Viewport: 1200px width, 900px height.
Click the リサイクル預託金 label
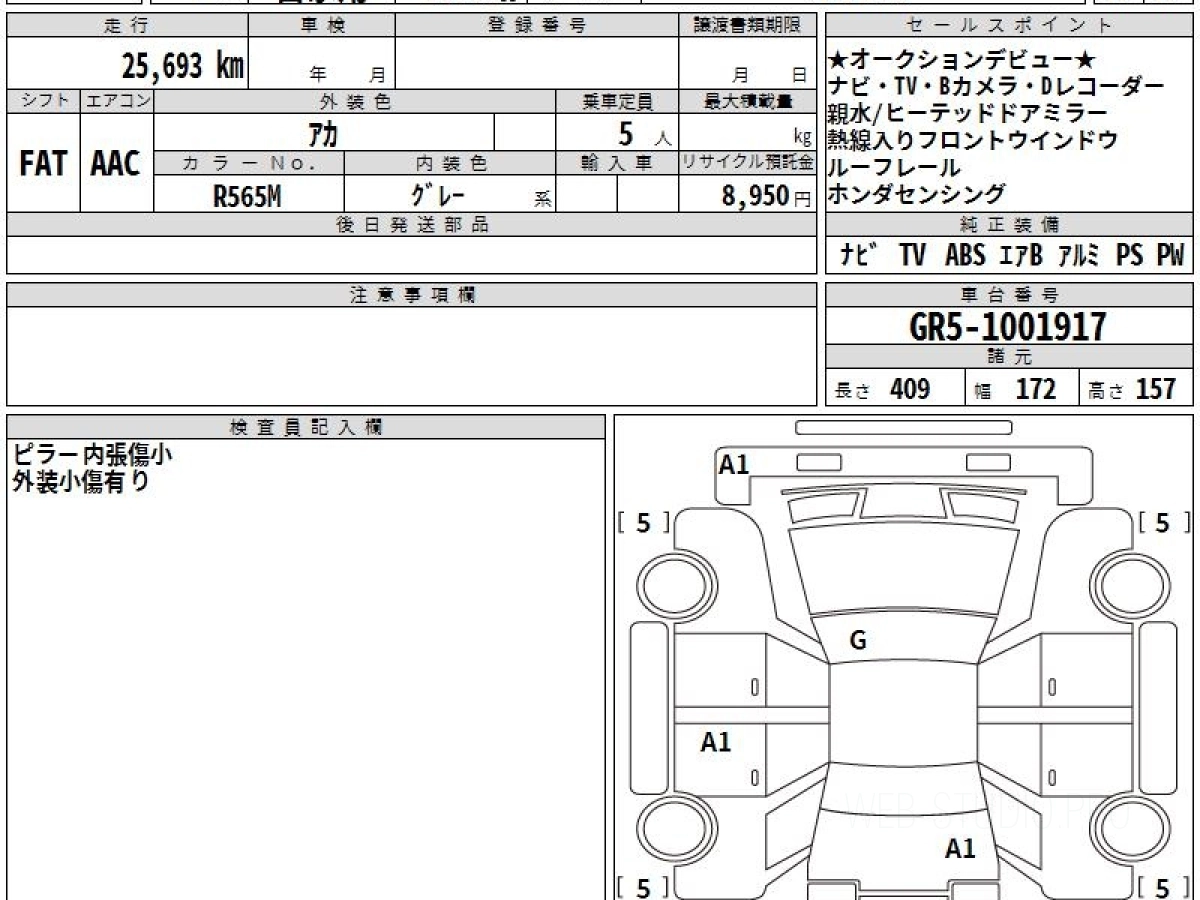[748, 163]
